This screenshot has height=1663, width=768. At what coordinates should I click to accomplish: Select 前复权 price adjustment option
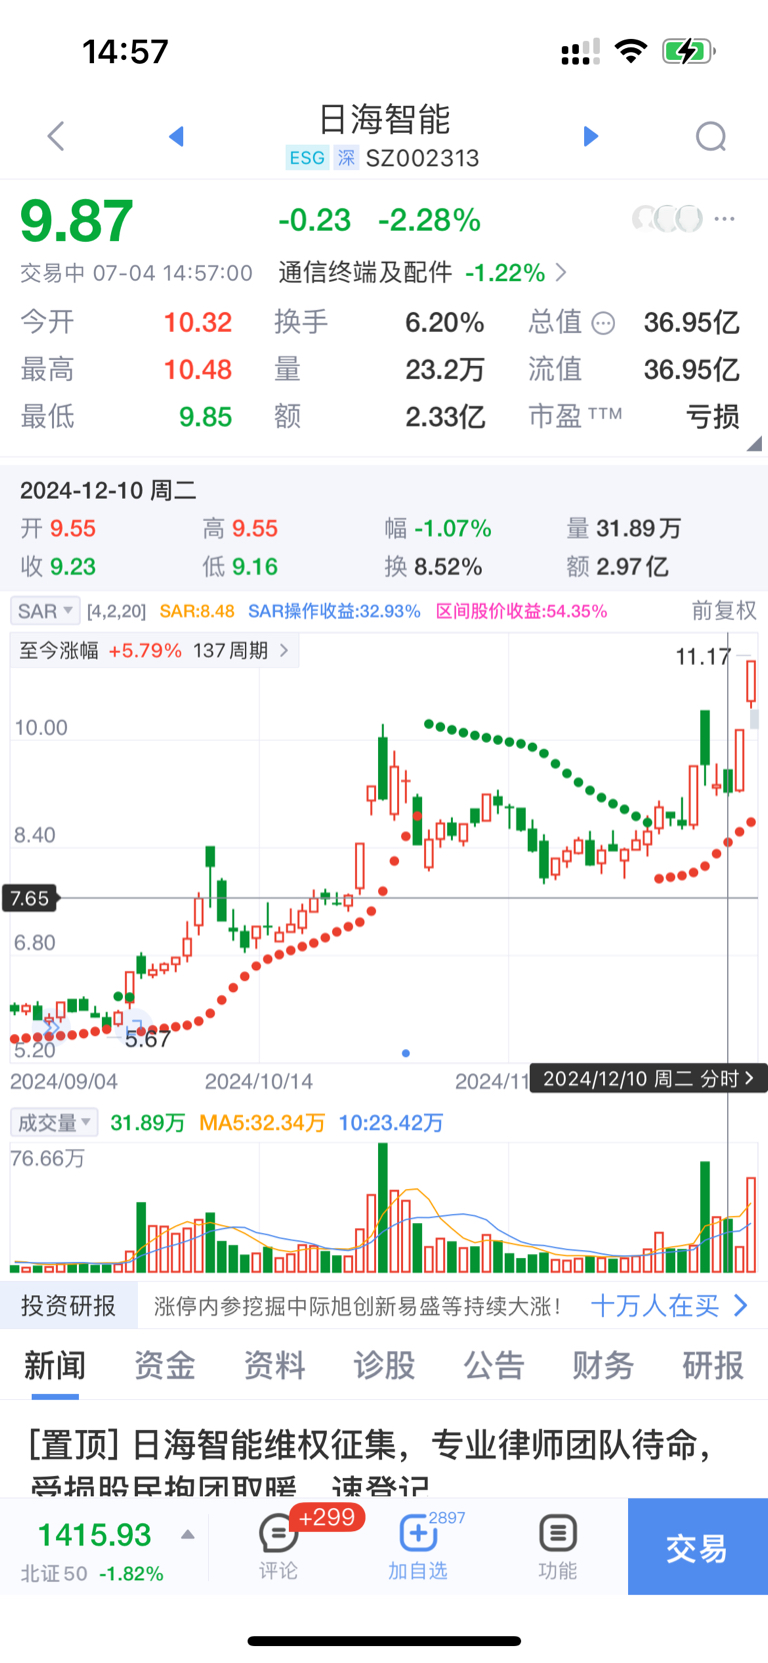coord(724,611)
